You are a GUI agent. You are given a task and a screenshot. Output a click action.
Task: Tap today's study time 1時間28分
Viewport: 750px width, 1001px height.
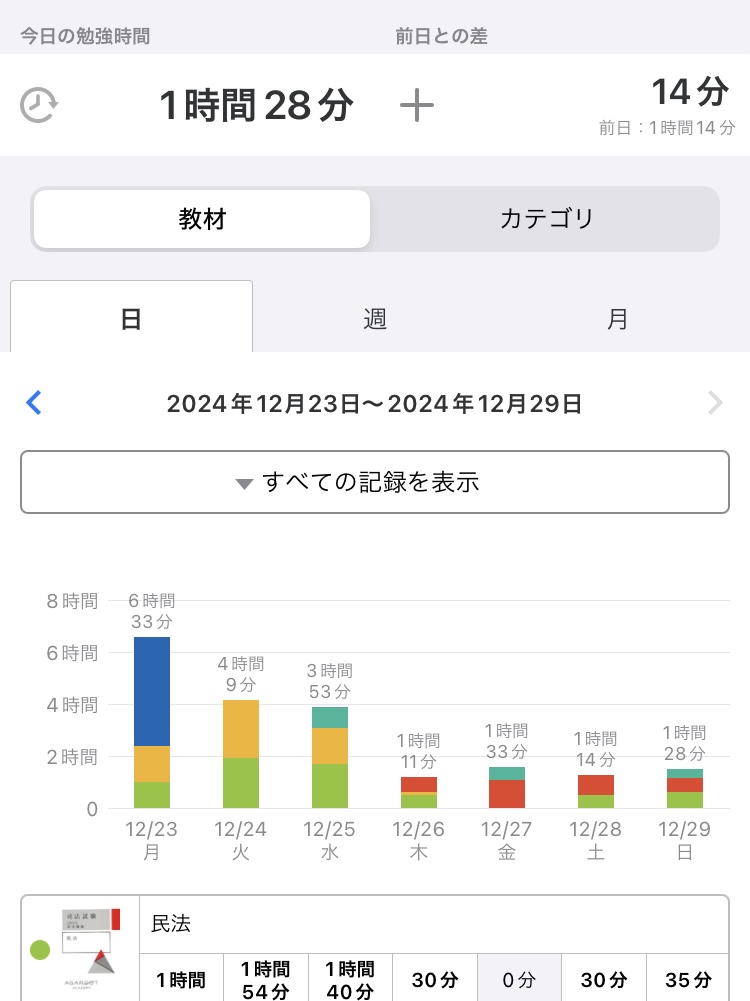point(256,105)
